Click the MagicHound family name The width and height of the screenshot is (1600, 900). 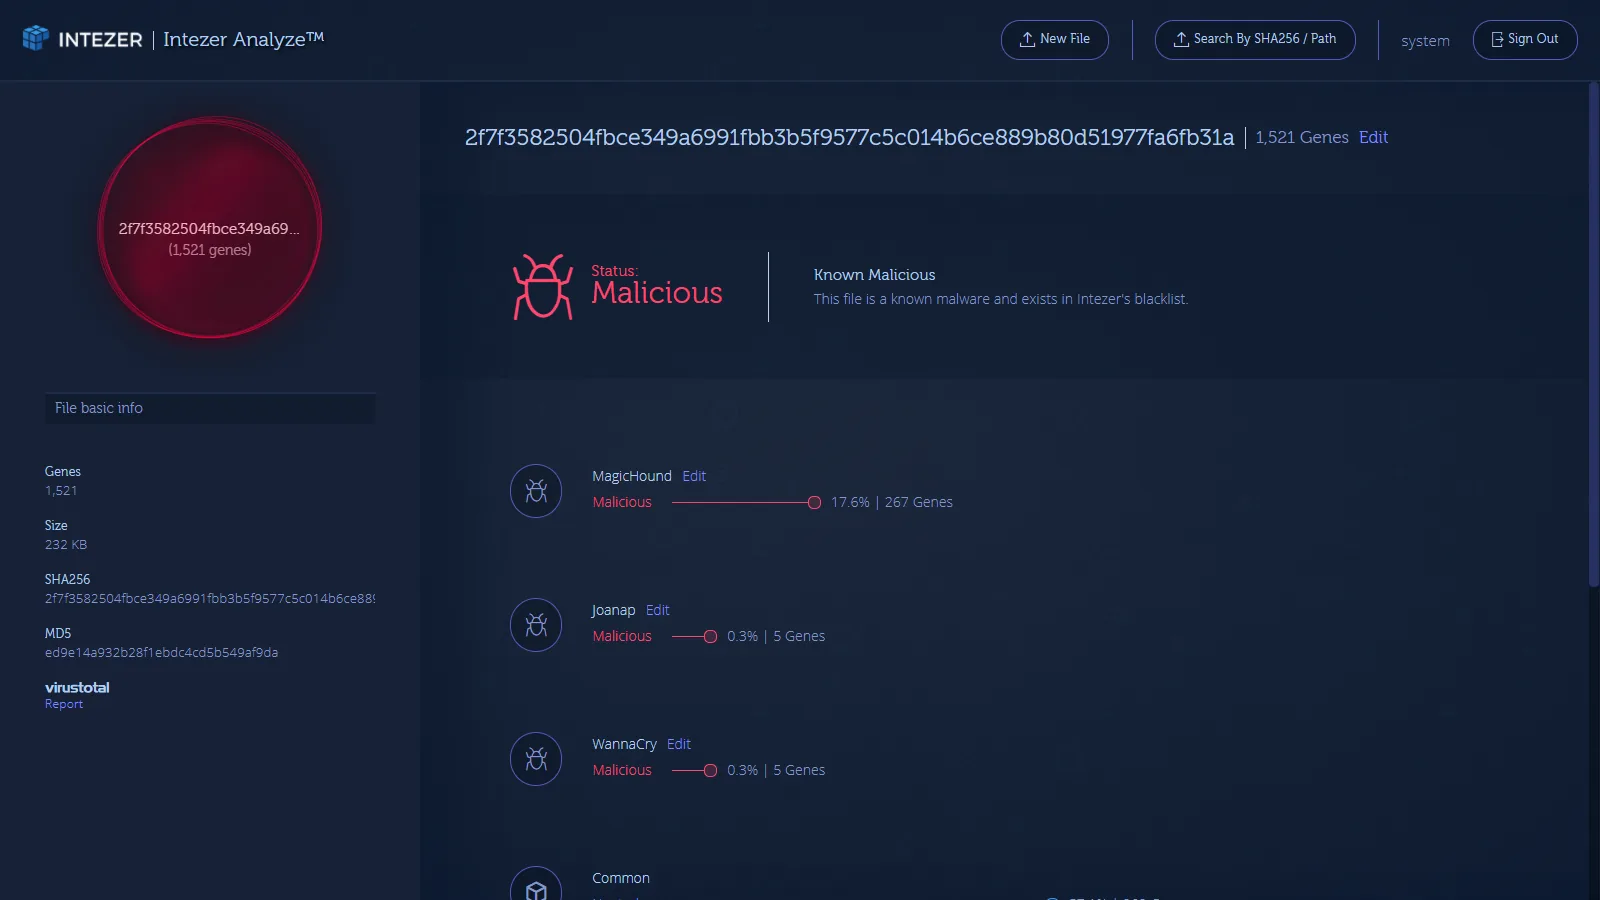(x=632, y=476)
